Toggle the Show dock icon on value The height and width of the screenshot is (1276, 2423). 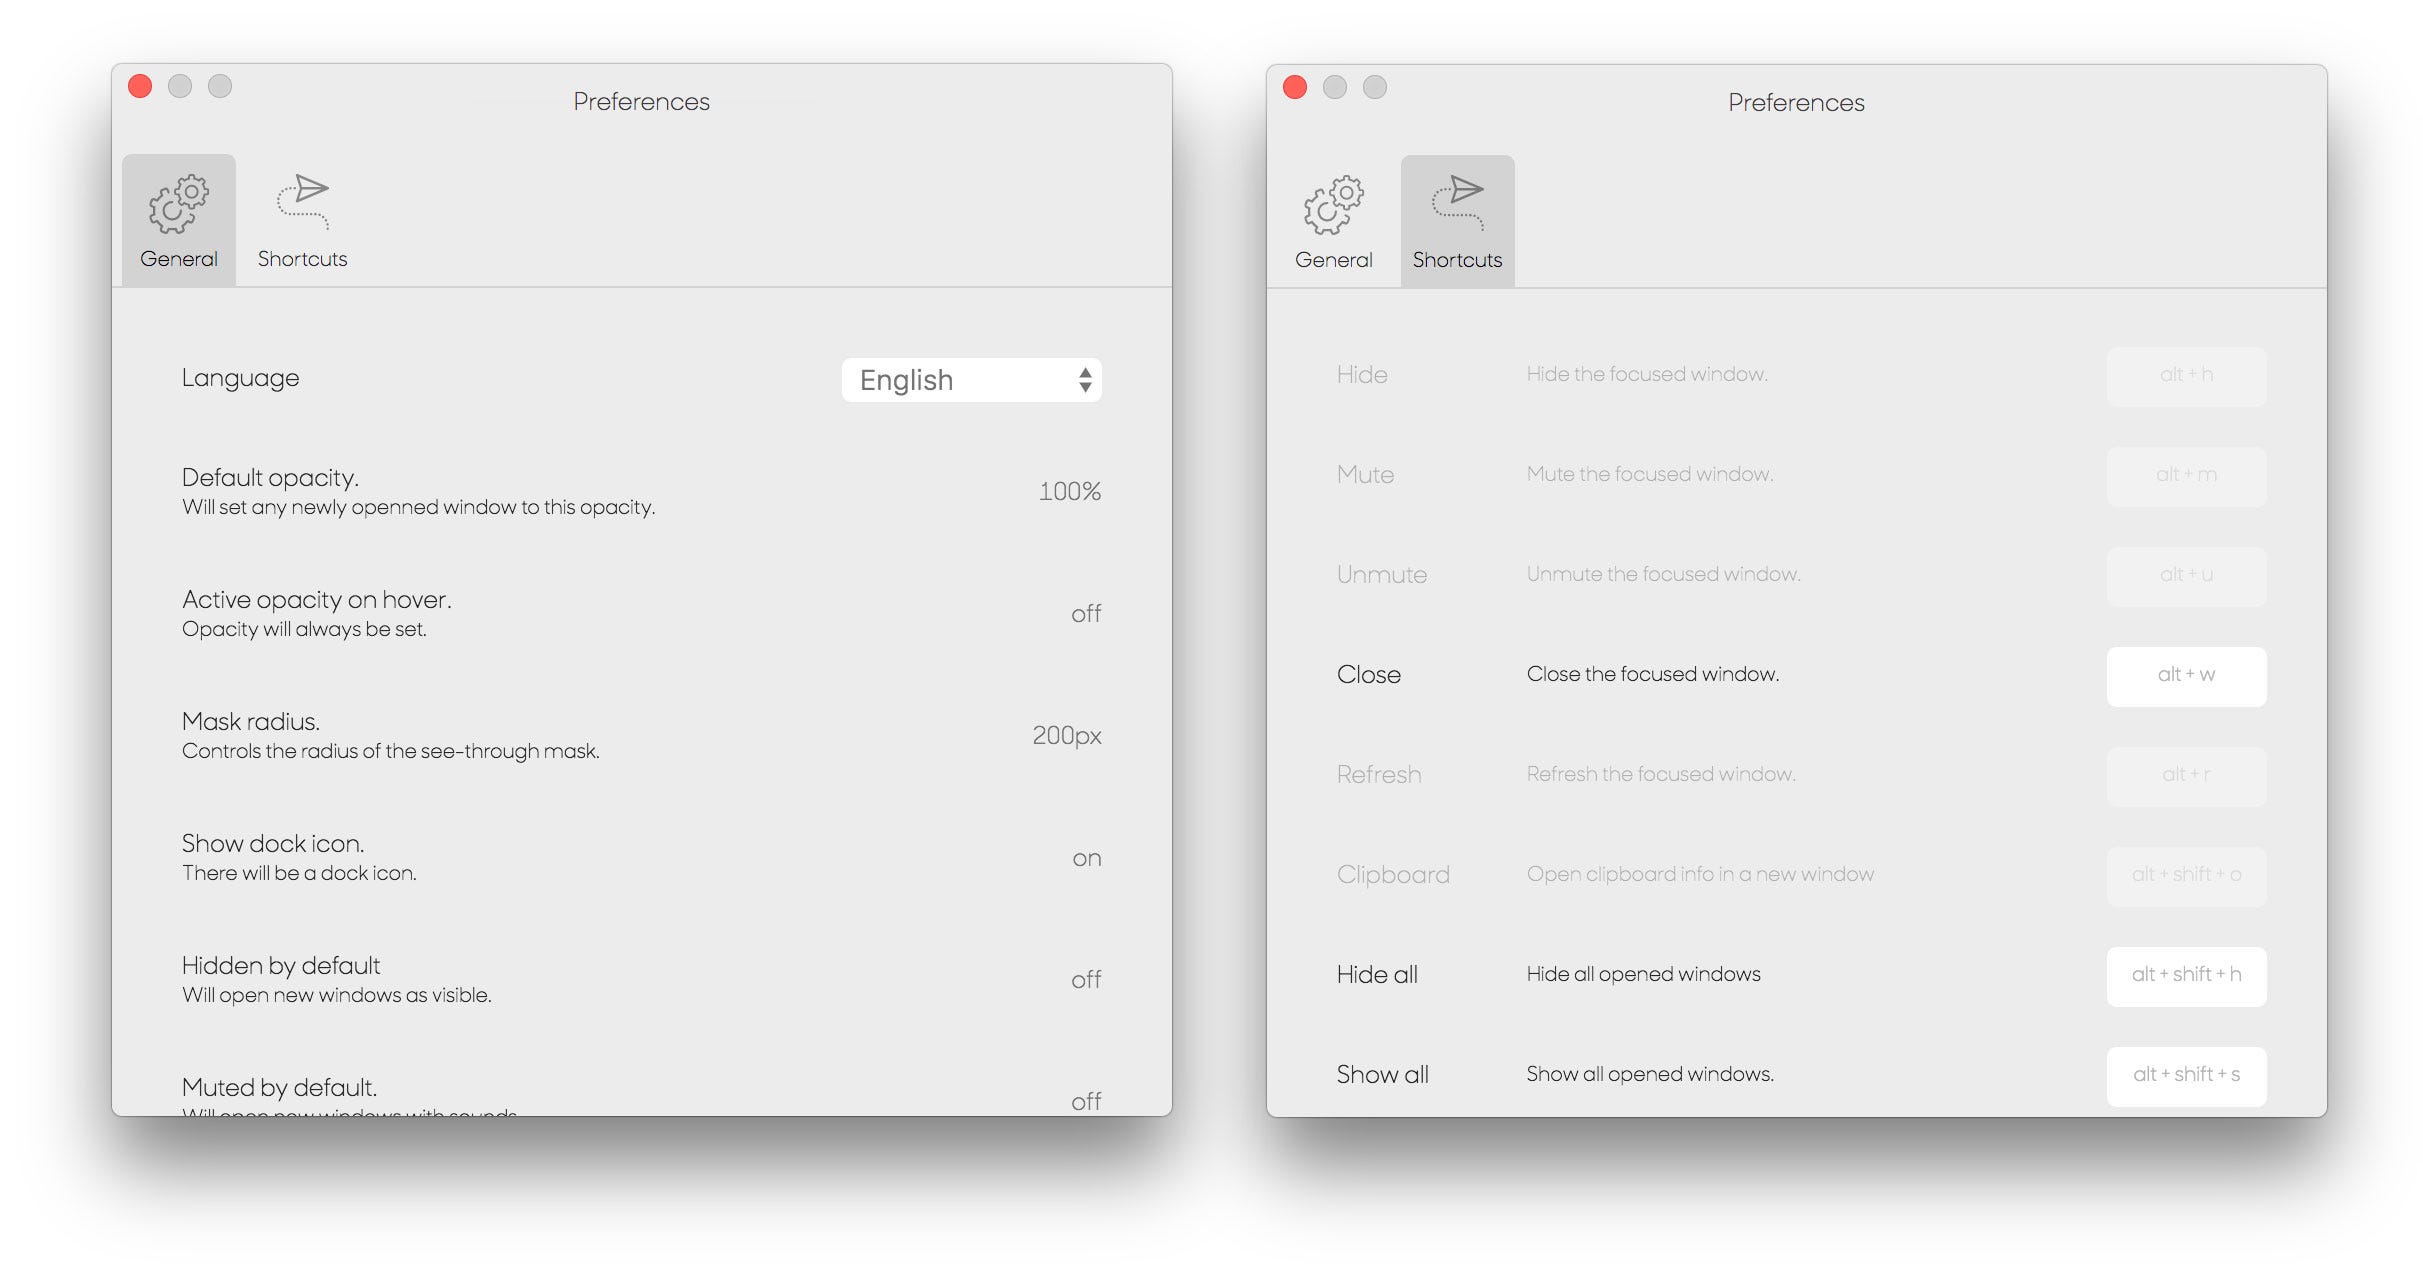(1087, 859)
